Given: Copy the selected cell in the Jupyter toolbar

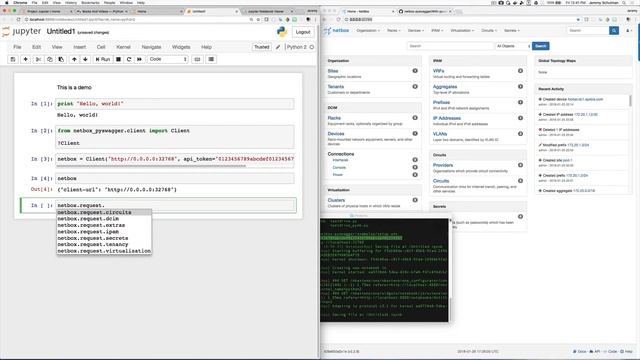Looking at the screenshot, I should [50, 59].
